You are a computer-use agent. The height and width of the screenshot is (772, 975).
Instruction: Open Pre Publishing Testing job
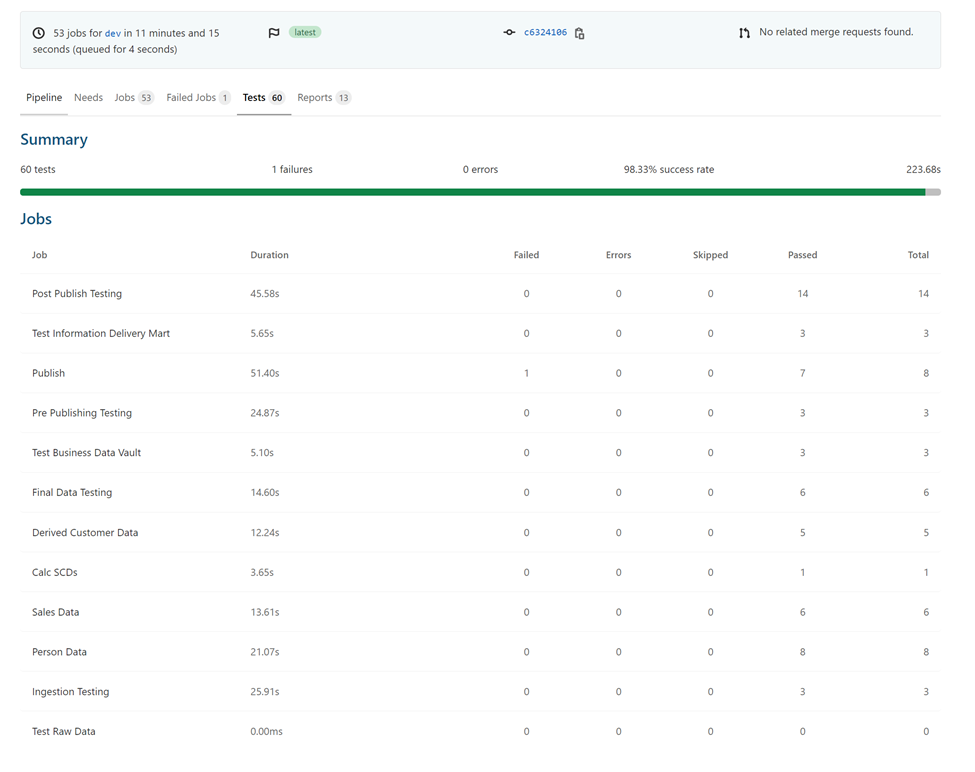(480, 413)
